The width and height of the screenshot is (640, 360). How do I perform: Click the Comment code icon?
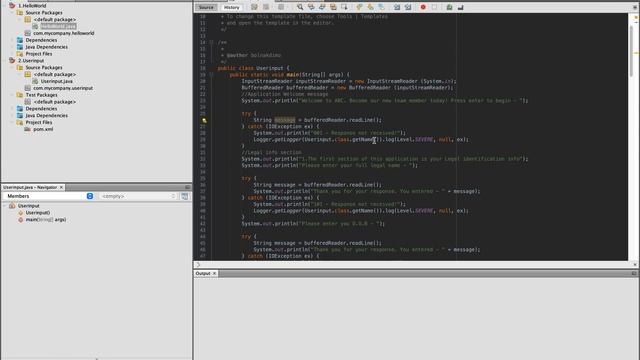(449, 7)
